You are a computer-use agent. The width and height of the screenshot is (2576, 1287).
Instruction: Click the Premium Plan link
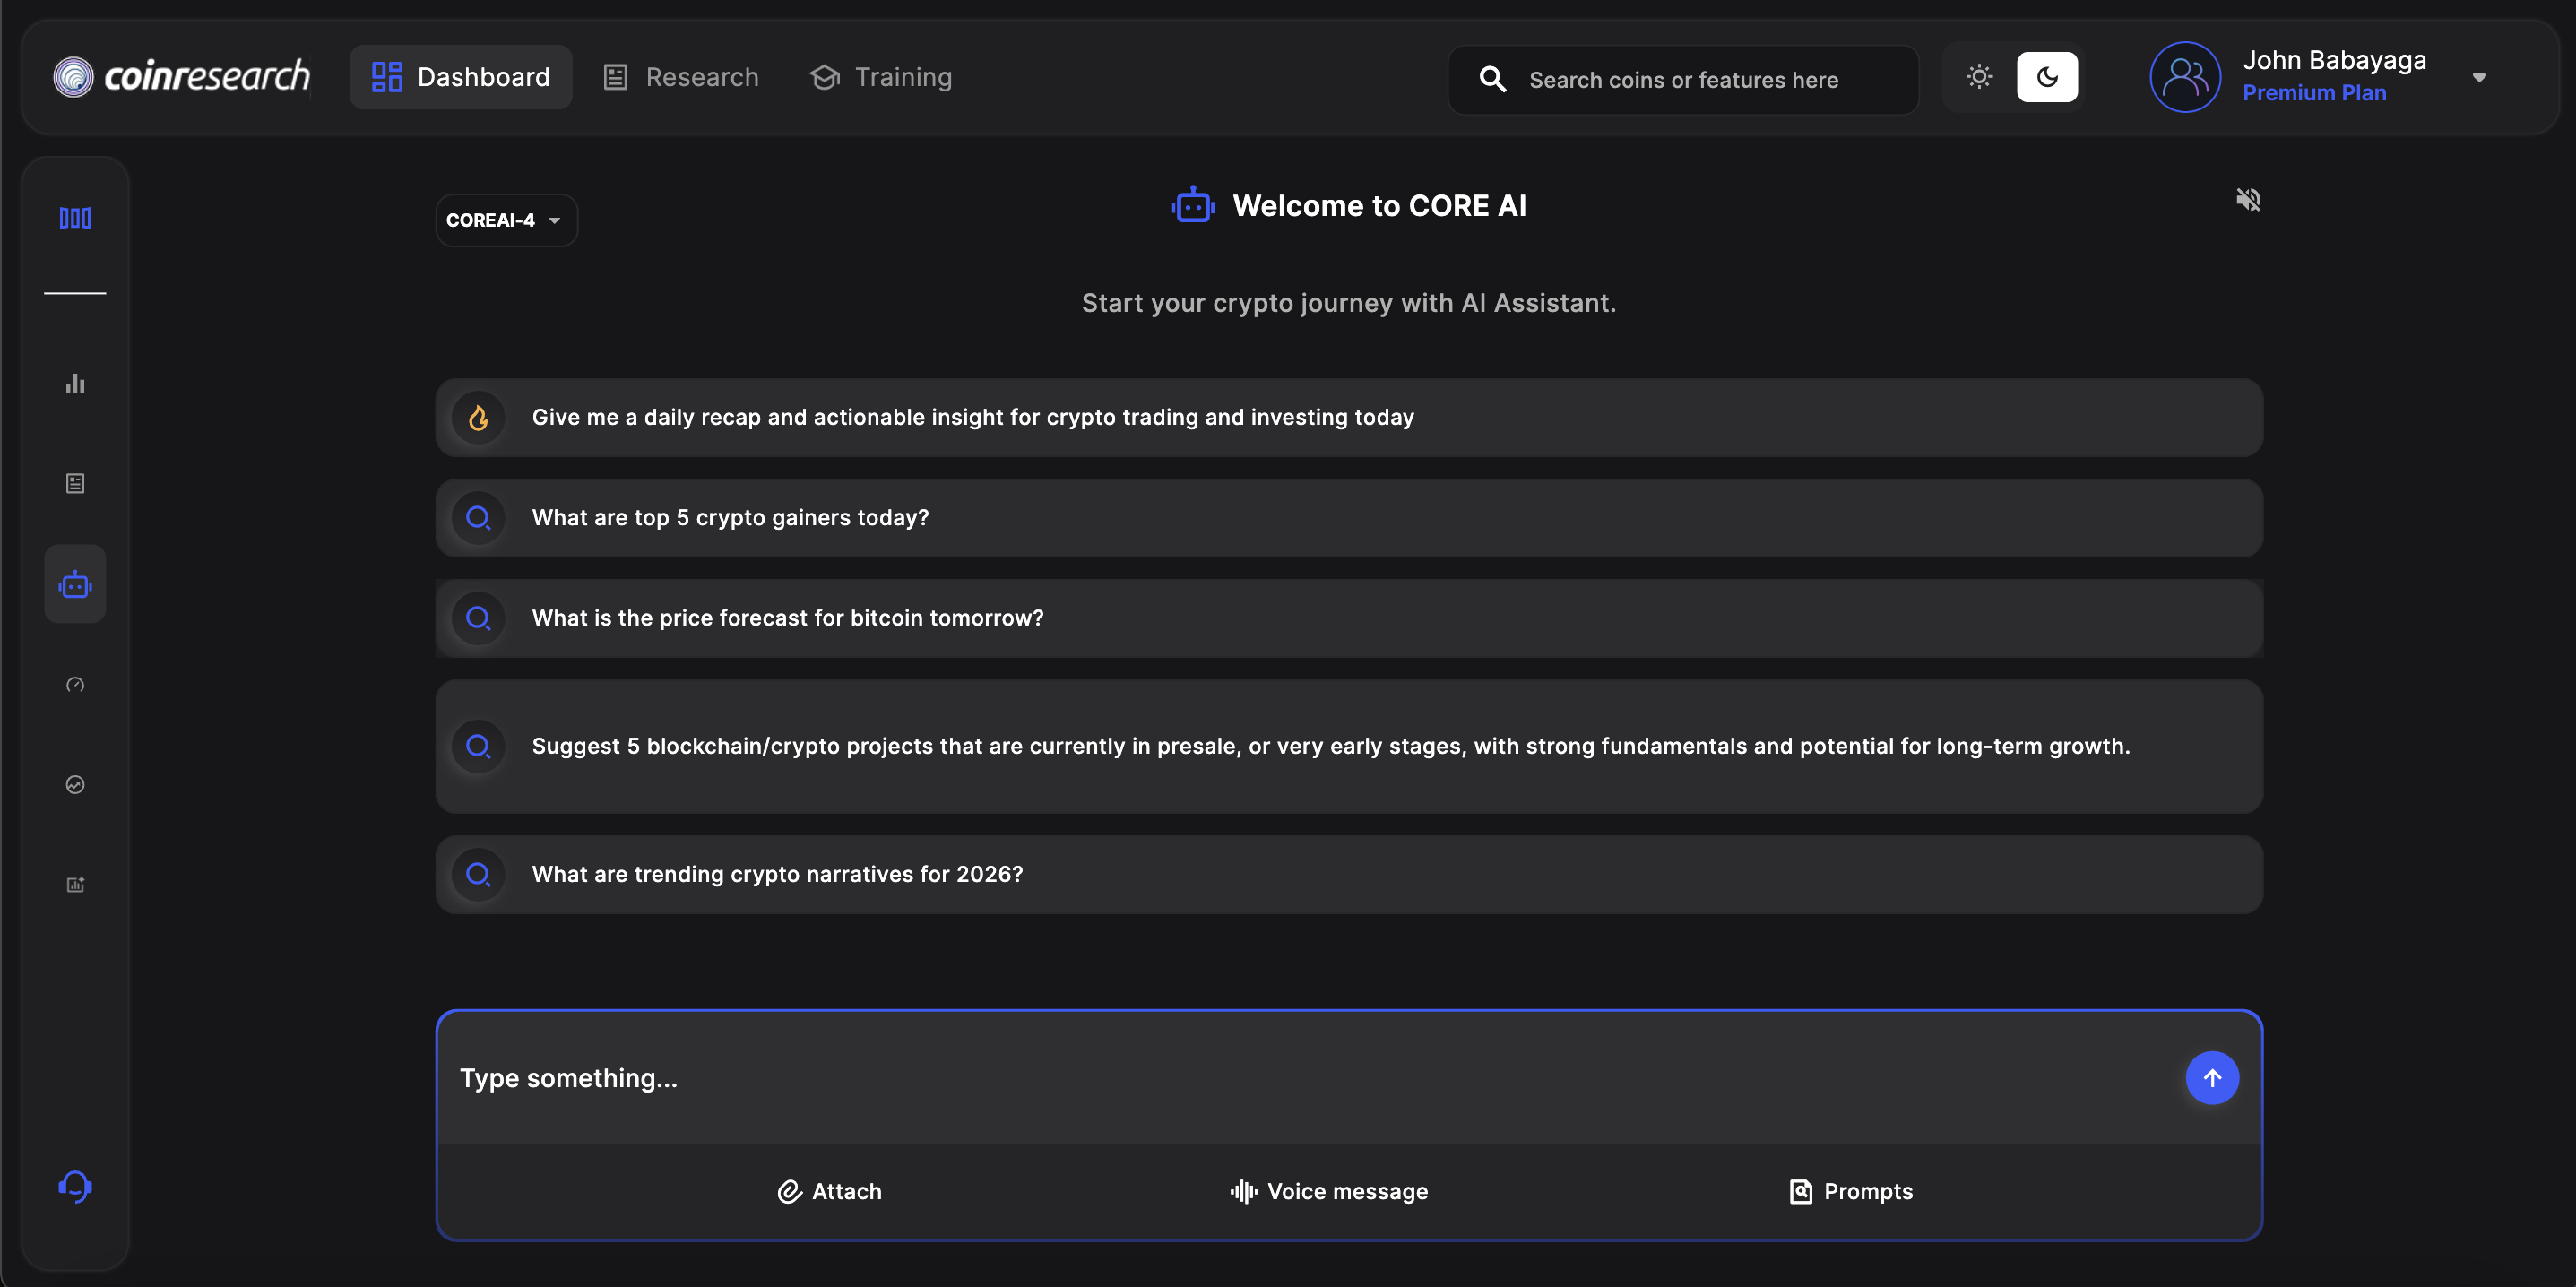click(2314, 93)
